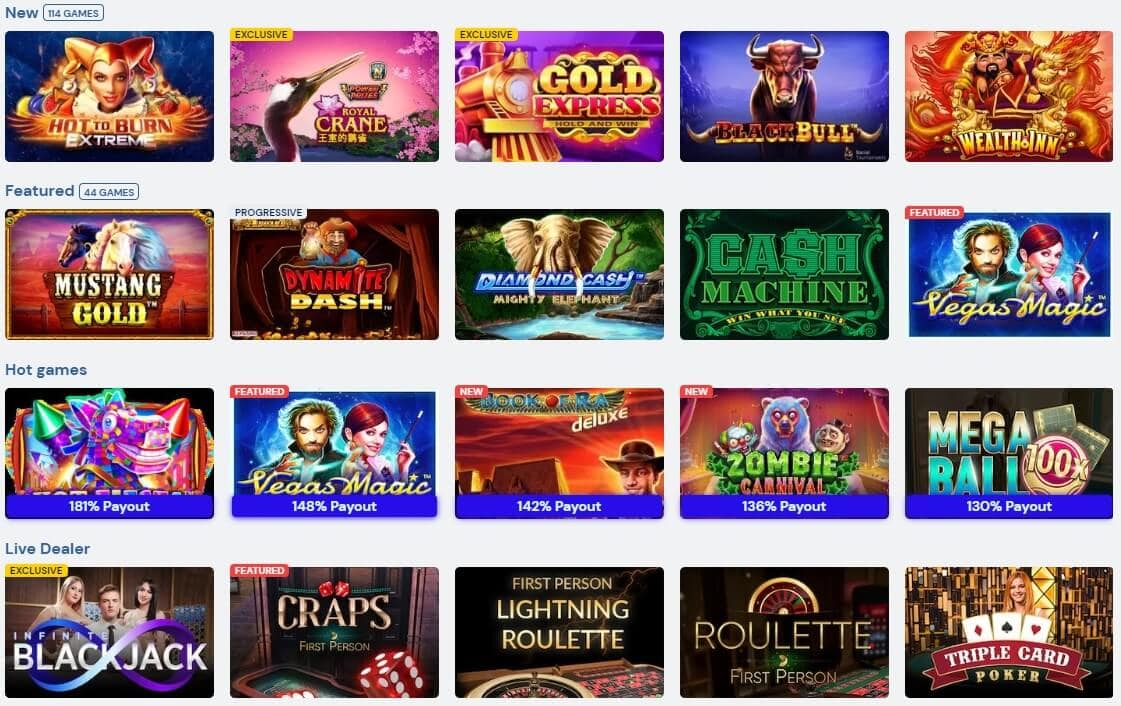Open Diamond Cash Mighty Elephant game
This screenshot has height=706, width=1121.
click(x=559, y=274)
